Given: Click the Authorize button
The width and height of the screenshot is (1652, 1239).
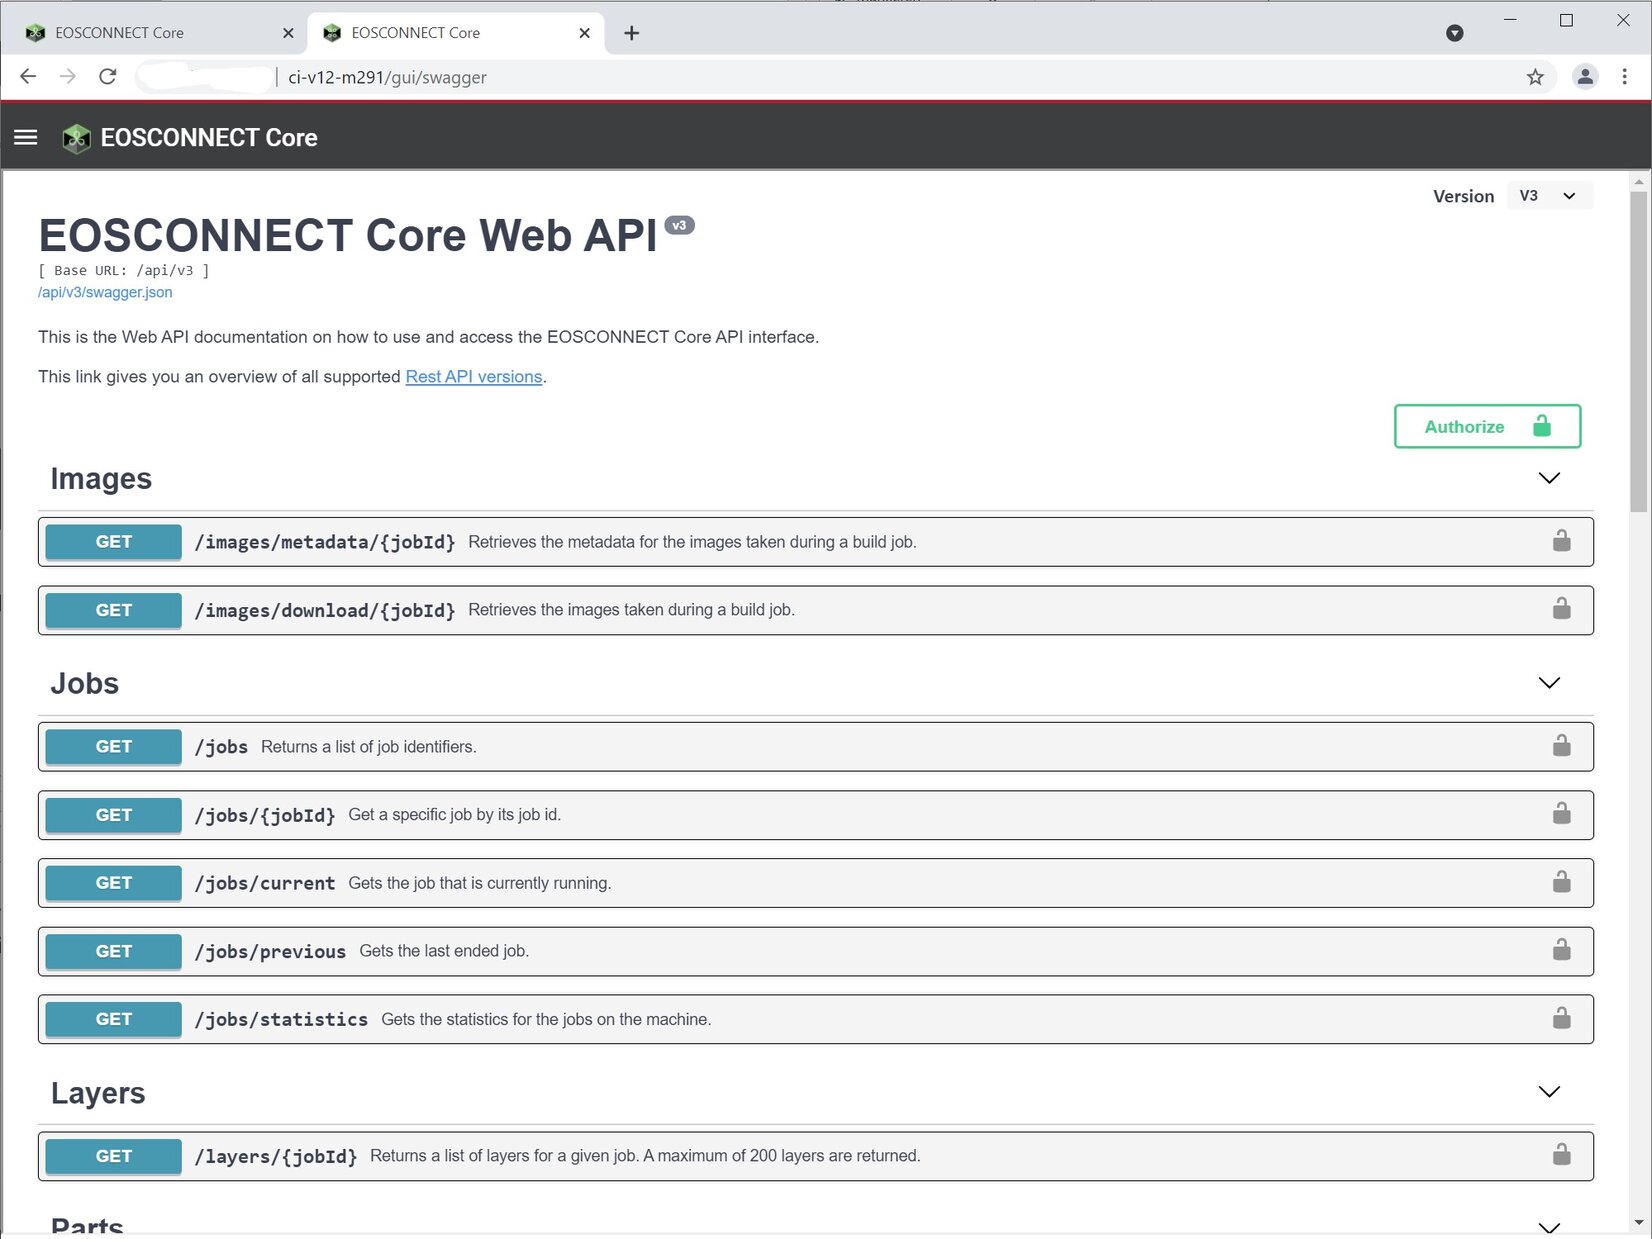Looking at the screenshot, I should [1487, 427].
